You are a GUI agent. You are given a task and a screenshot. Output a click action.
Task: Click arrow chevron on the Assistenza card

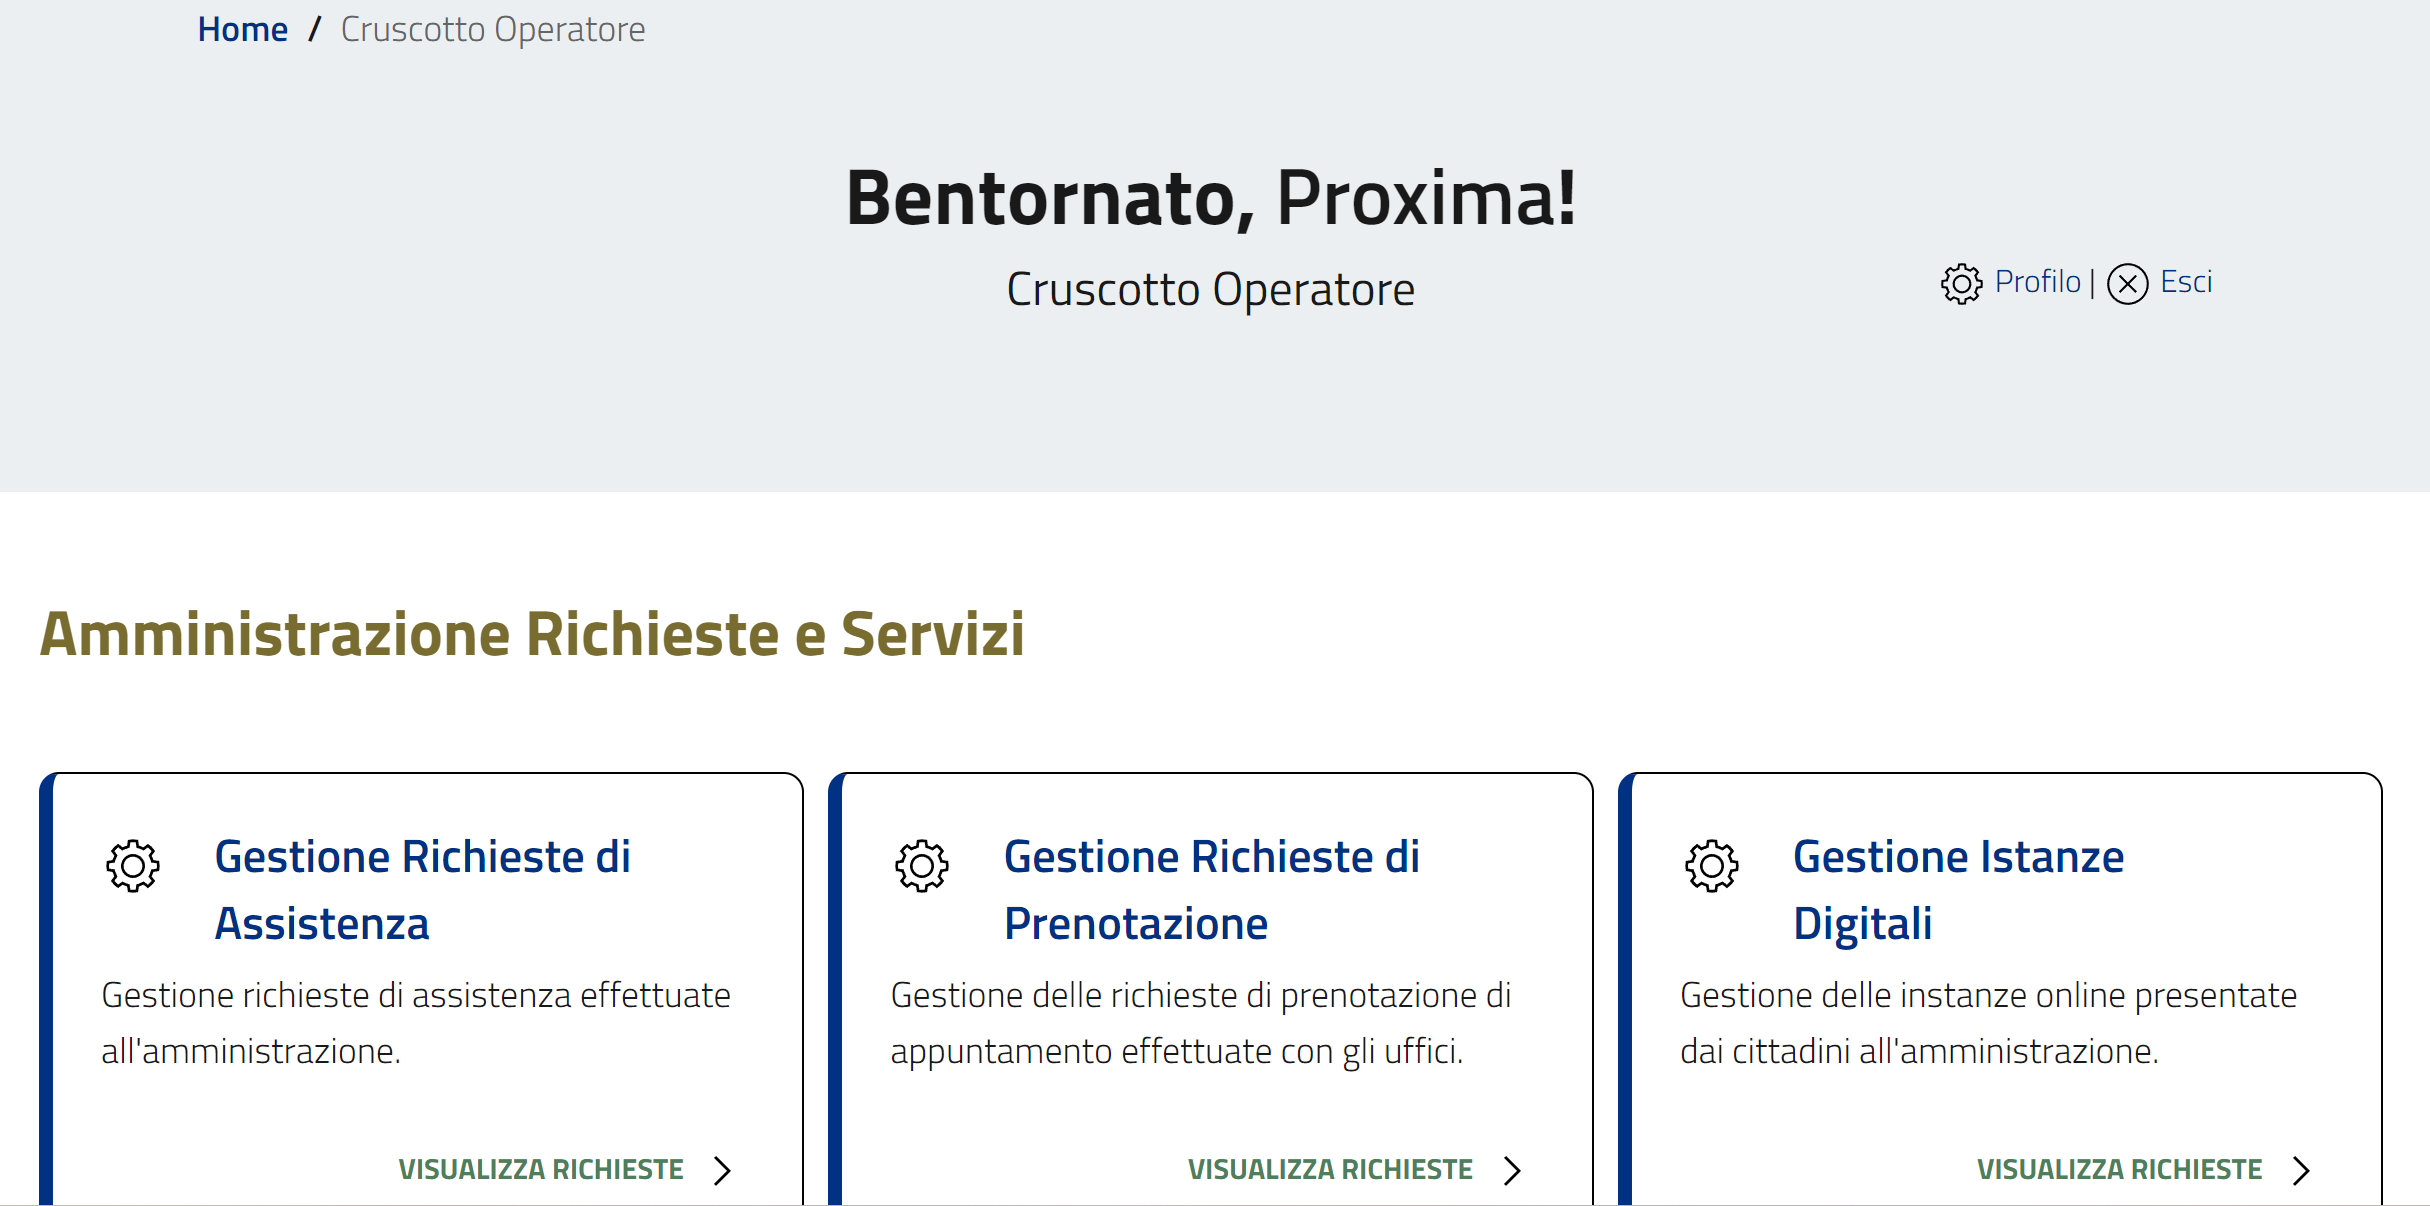722,1170
